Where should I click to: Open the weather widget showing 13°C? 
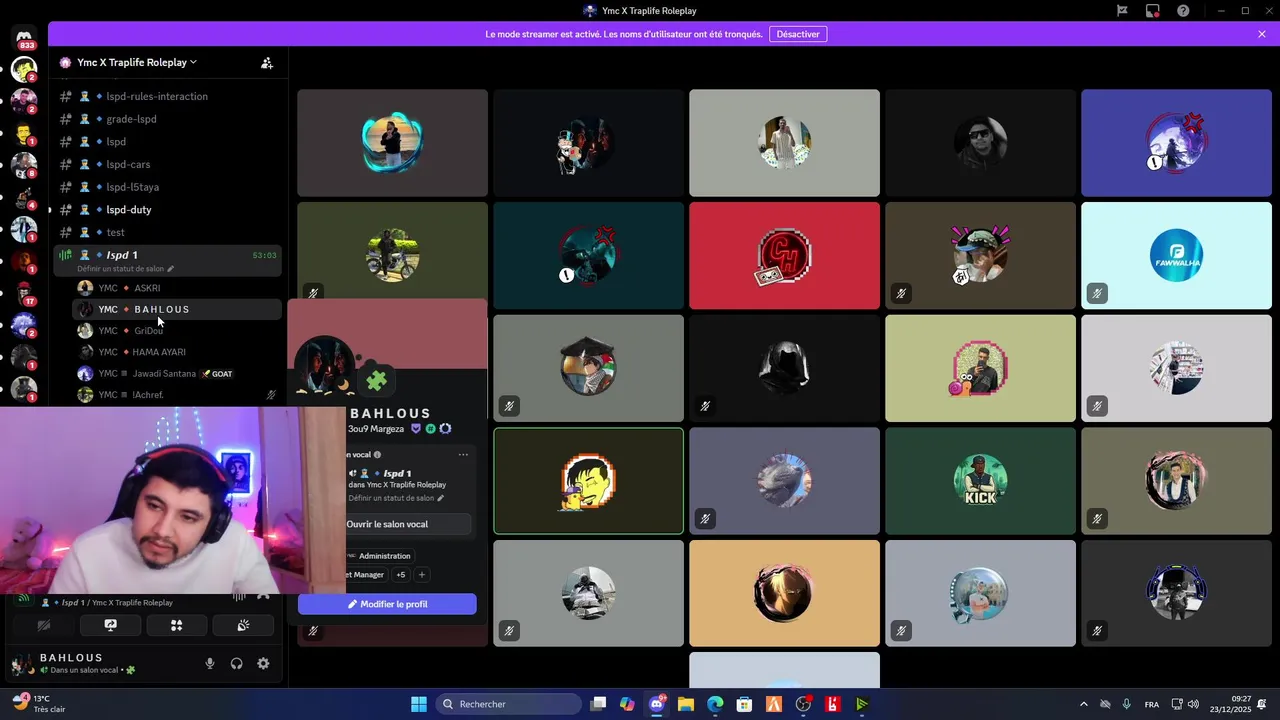tap(40, 704)
